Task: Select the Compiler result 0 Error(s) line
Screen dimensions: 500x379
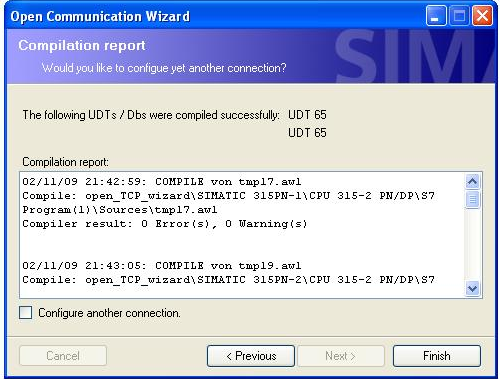Action: [165, 224]
